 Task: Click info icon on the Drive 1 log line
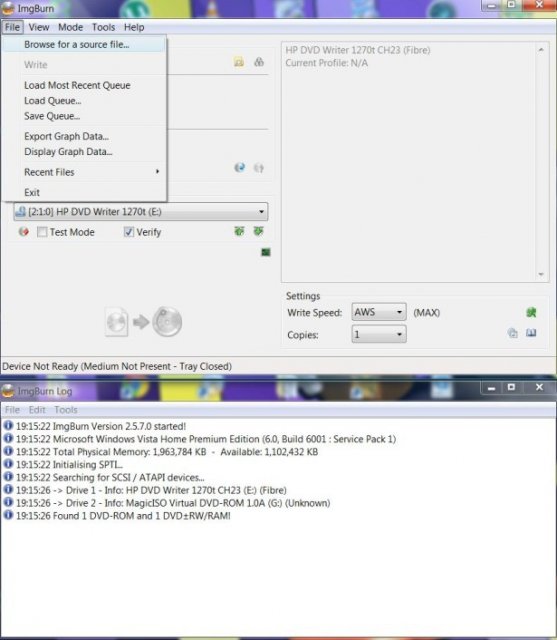point(8,489)
